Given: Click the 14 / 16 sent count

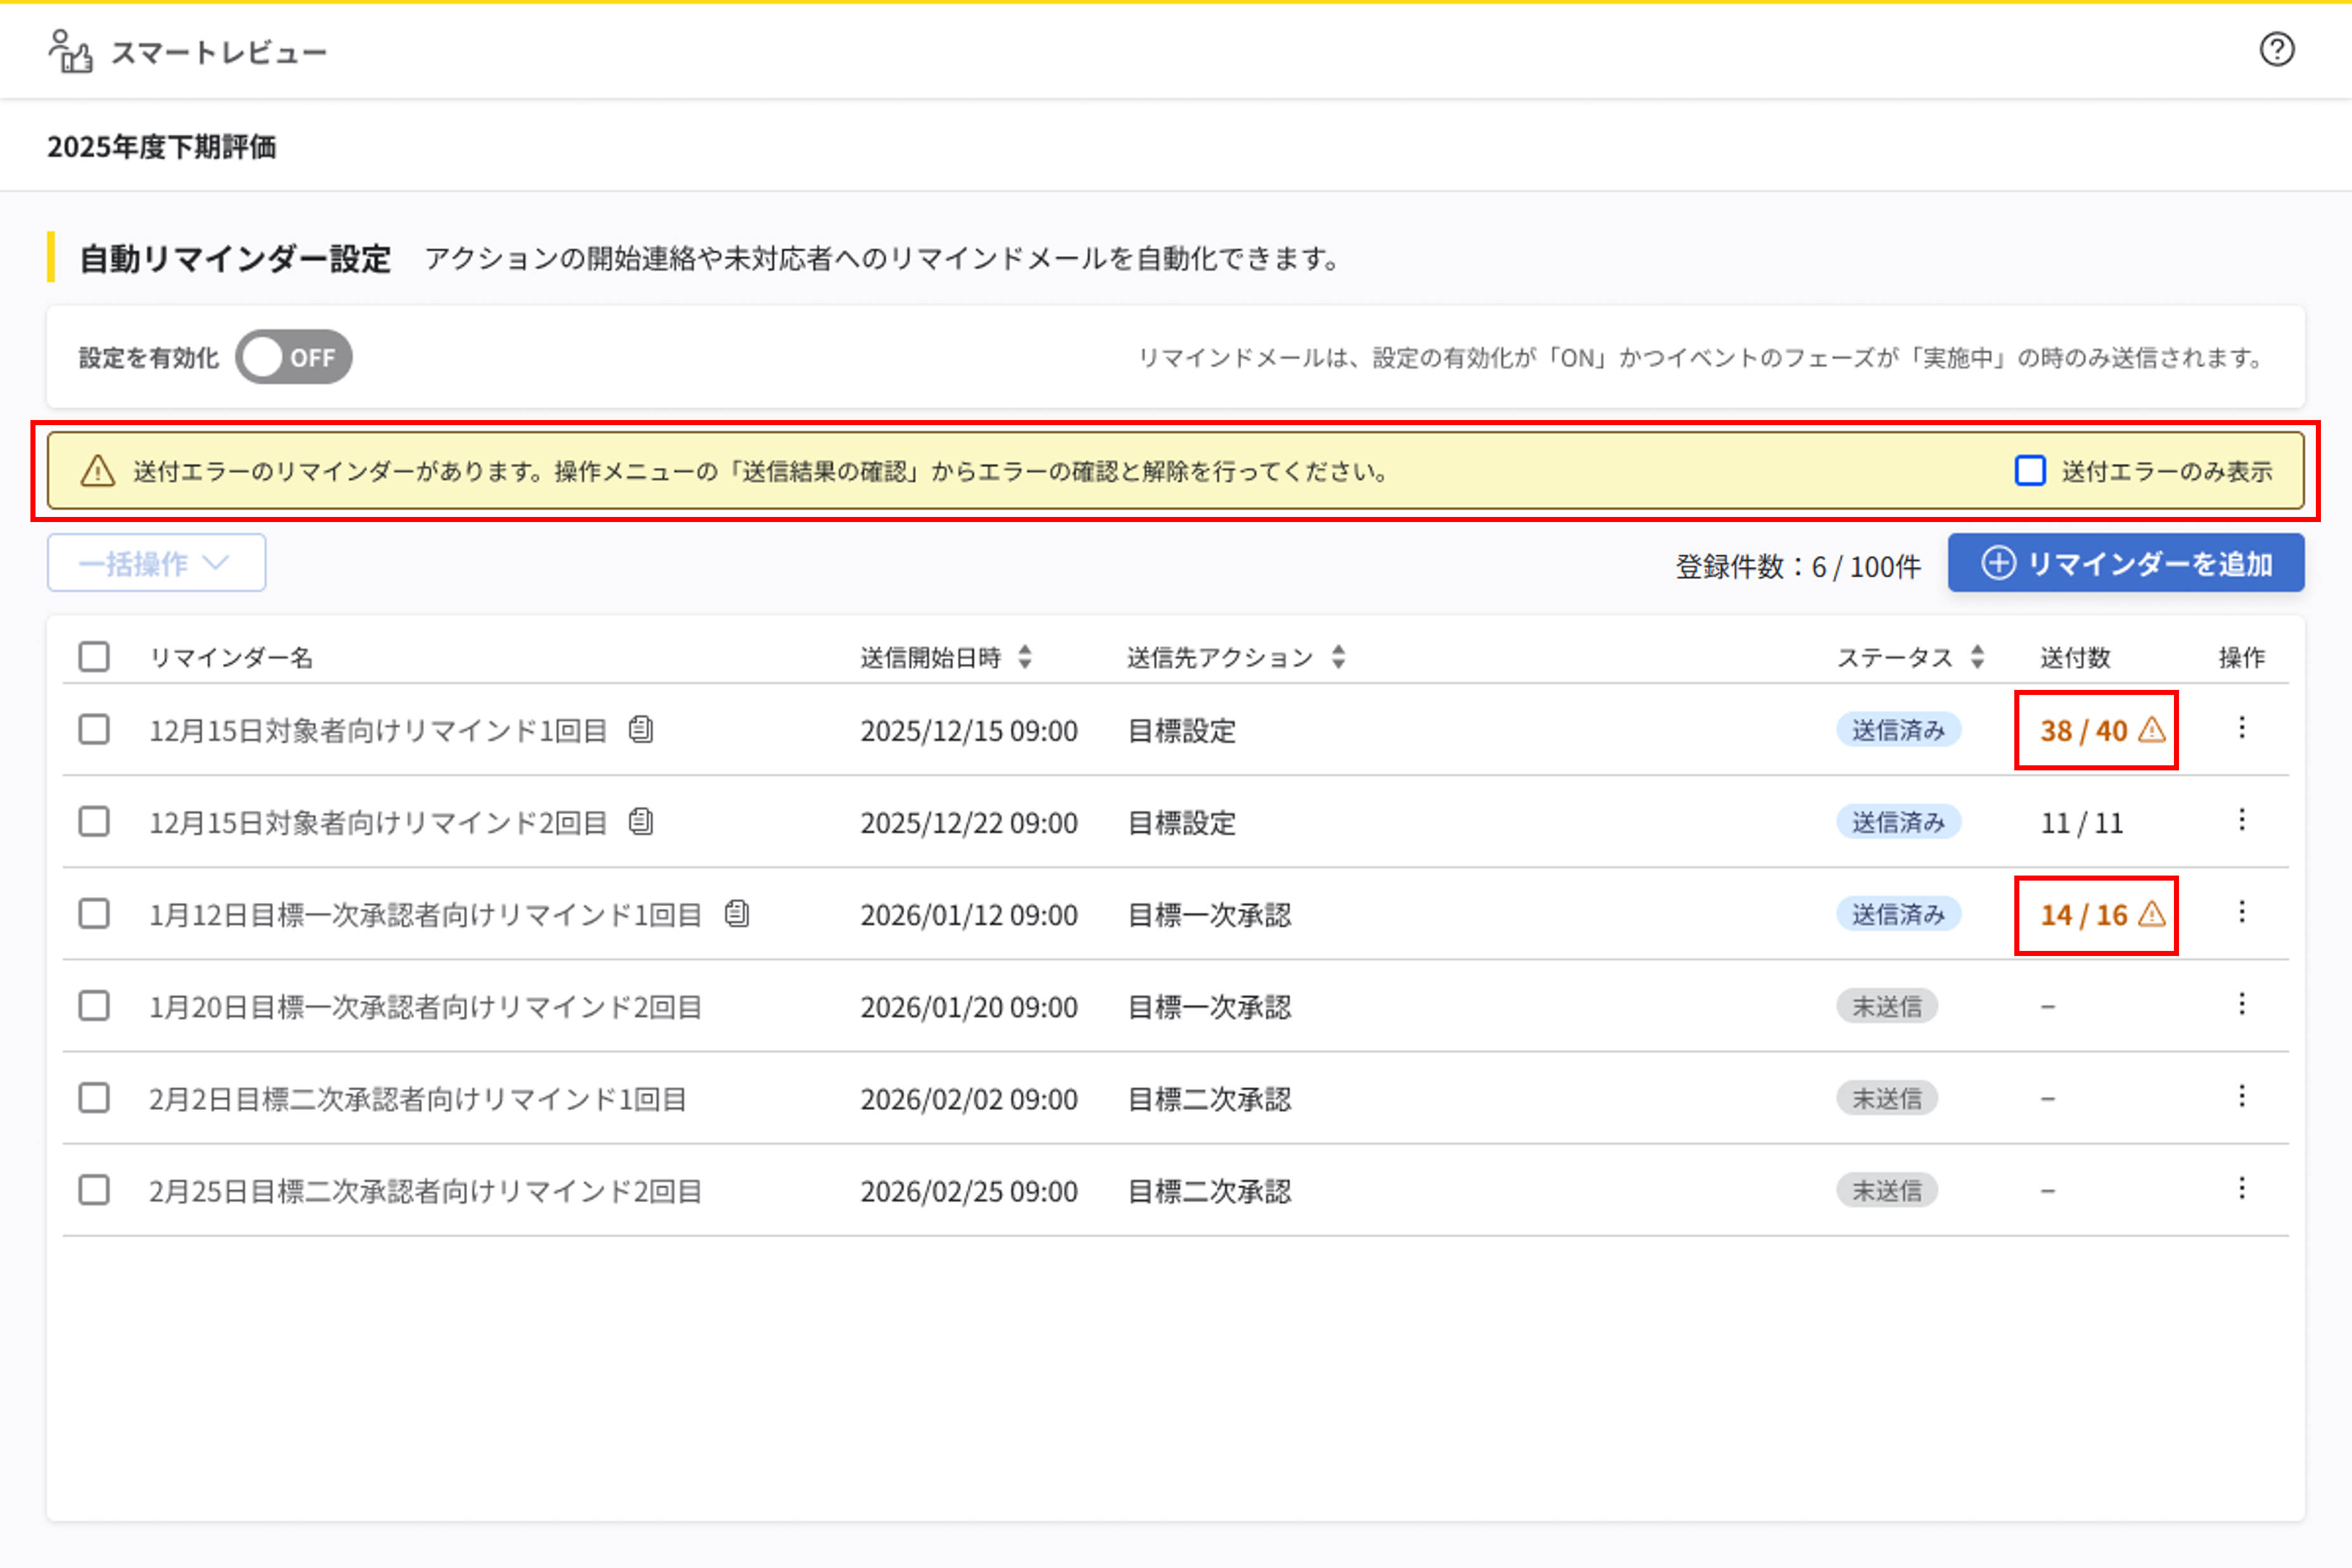Looking at the screenshot, I should (2084, 915).
